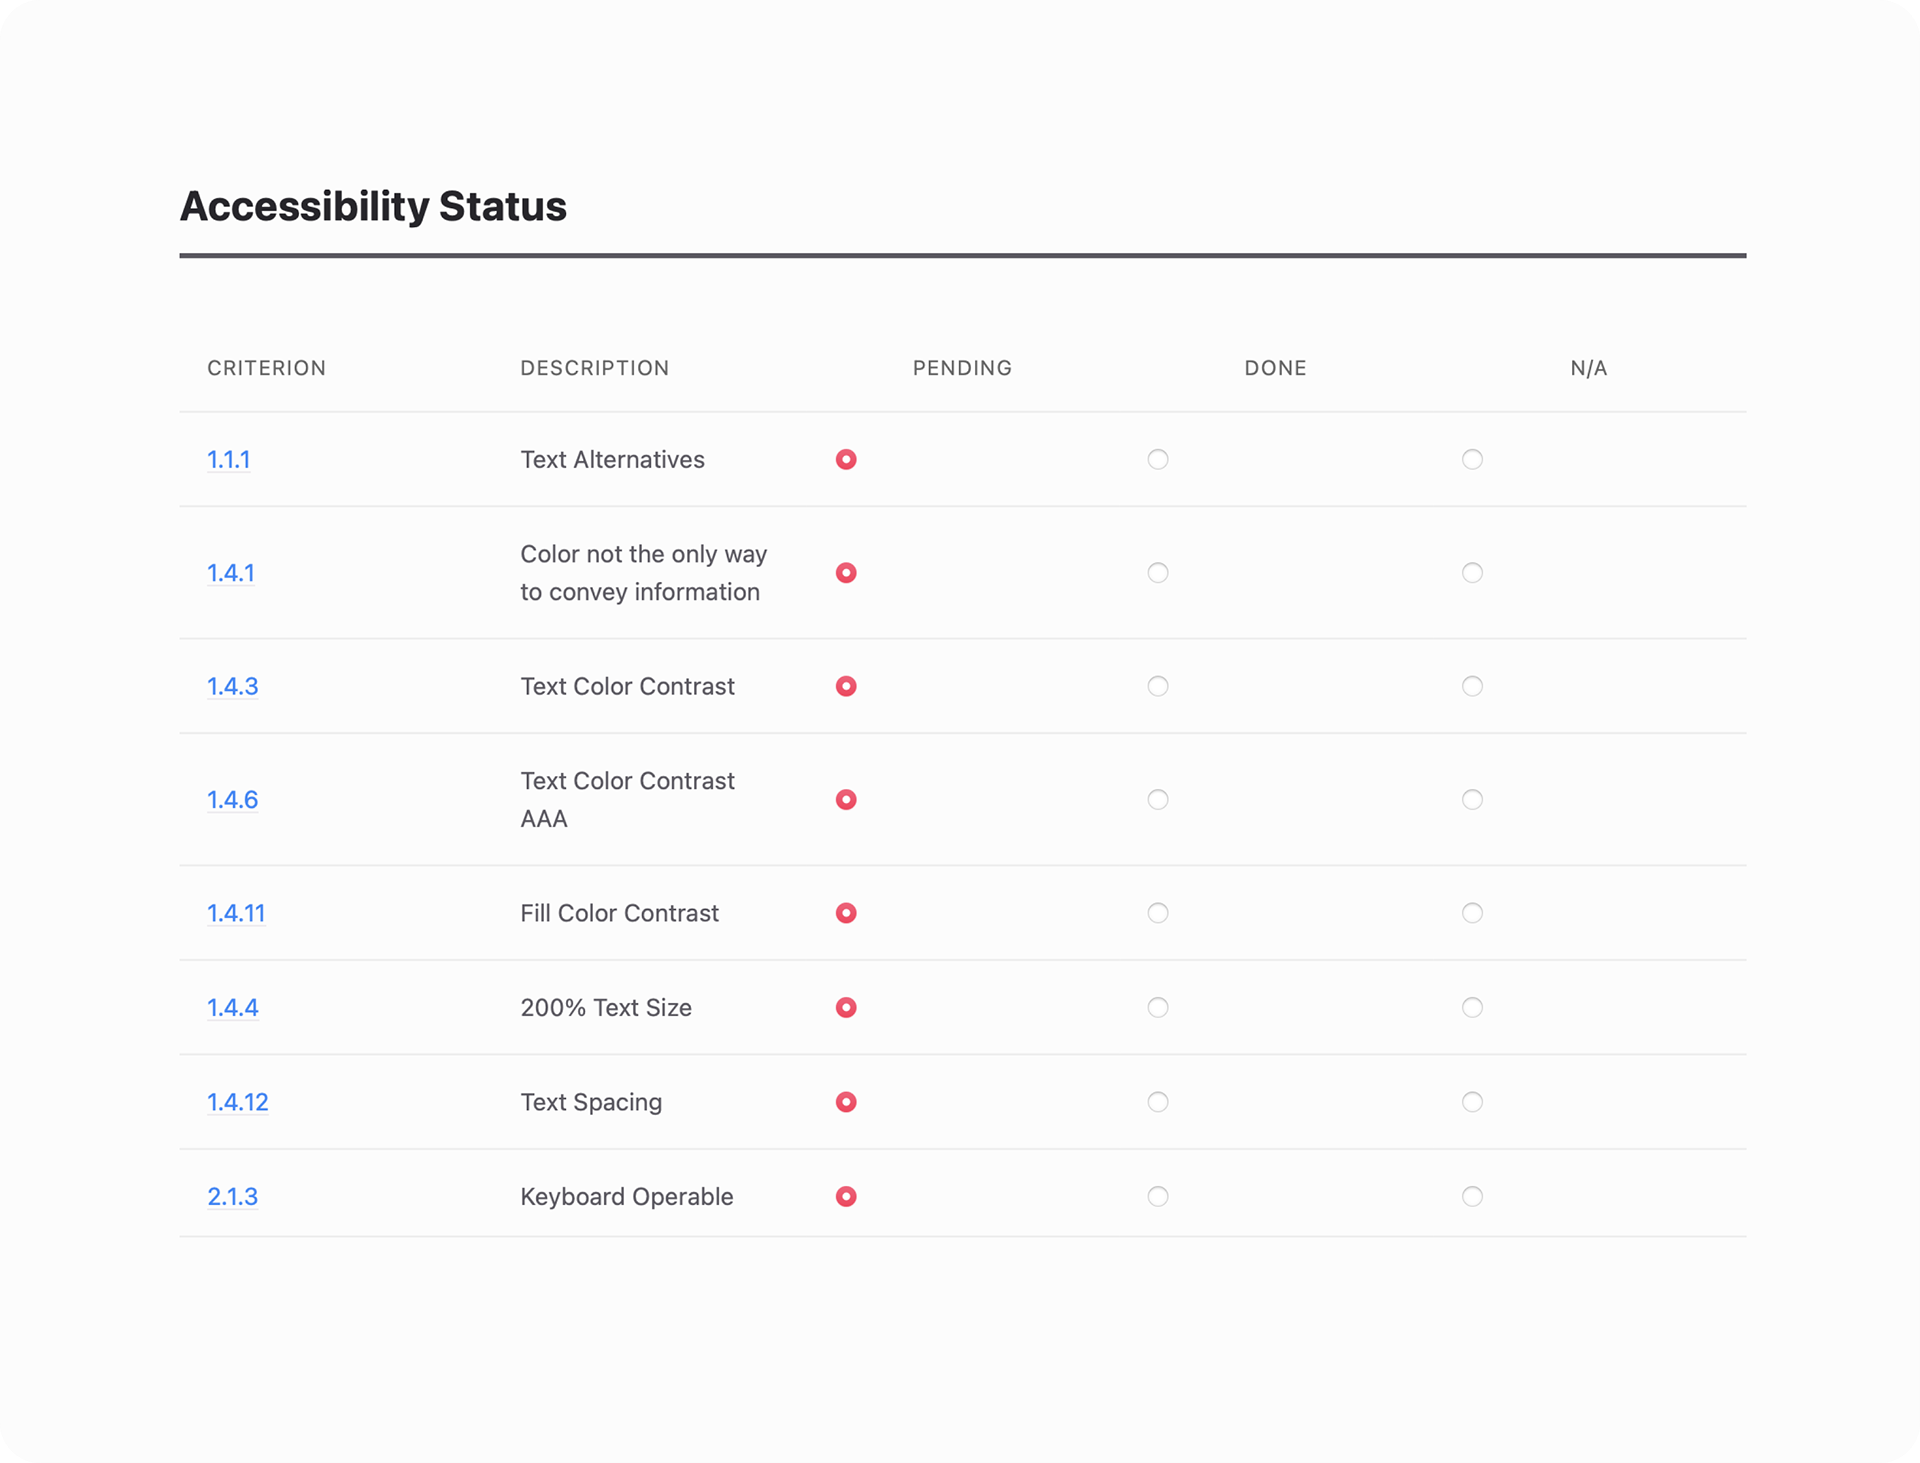The height and width of the screenshot is (1463, 1920).
Task: Click the Accessibility Status heading
Action: (x=373, y=206)
